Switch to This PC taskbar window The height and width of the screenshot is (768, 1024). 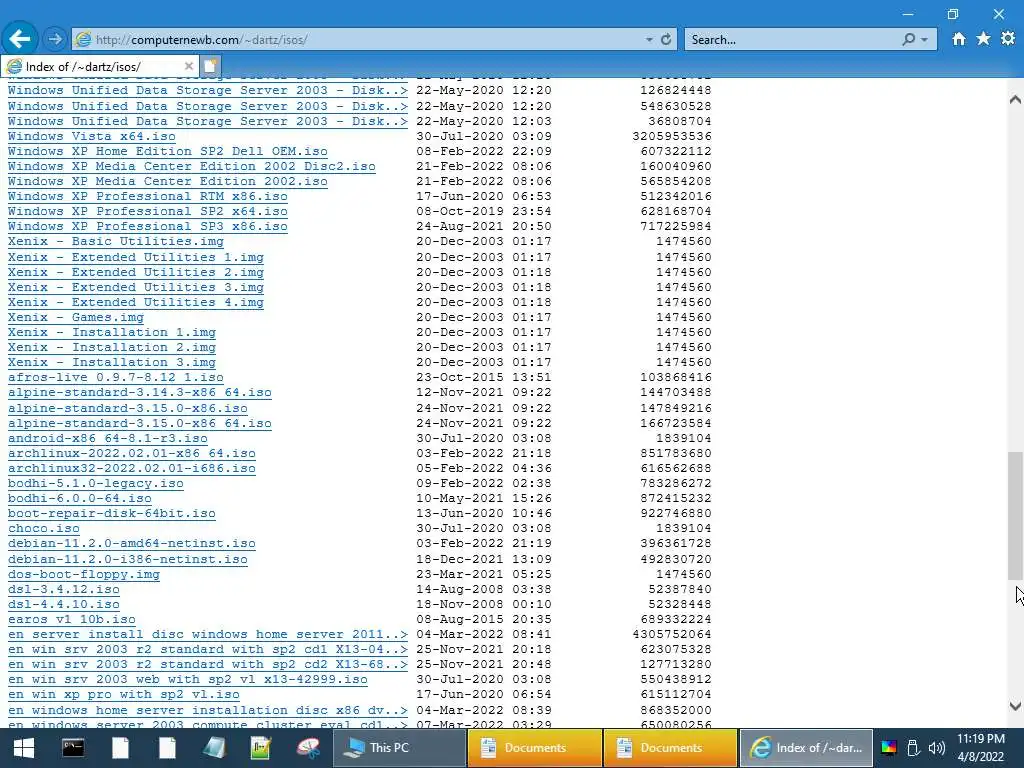pyautogui.click(x=400, y=748)
